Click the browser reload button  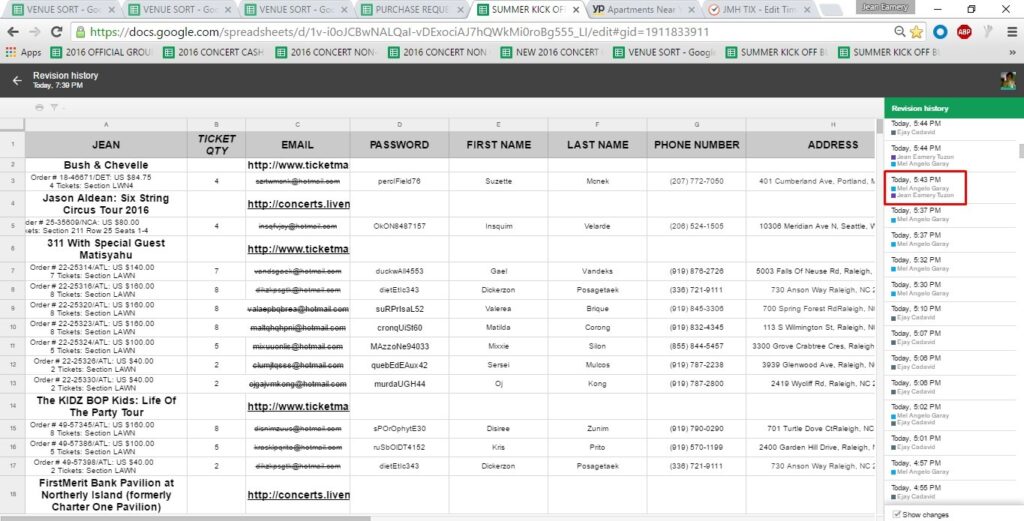click(x=56, y=31)
